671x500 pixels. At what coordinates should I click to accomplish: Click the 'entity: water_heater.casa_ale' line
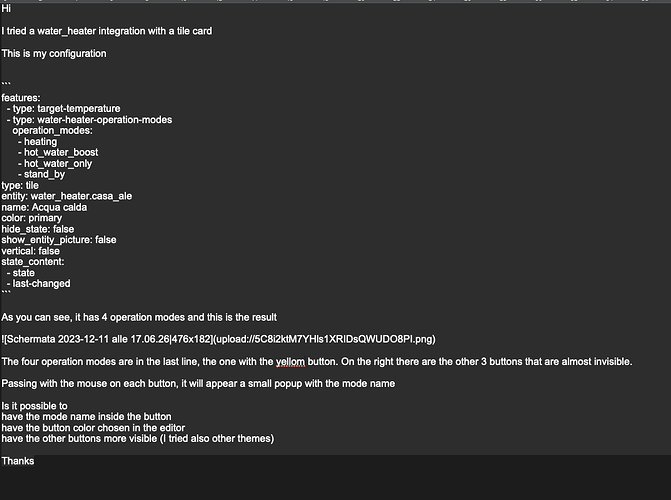pyautogui.click(x=67, y=196)
